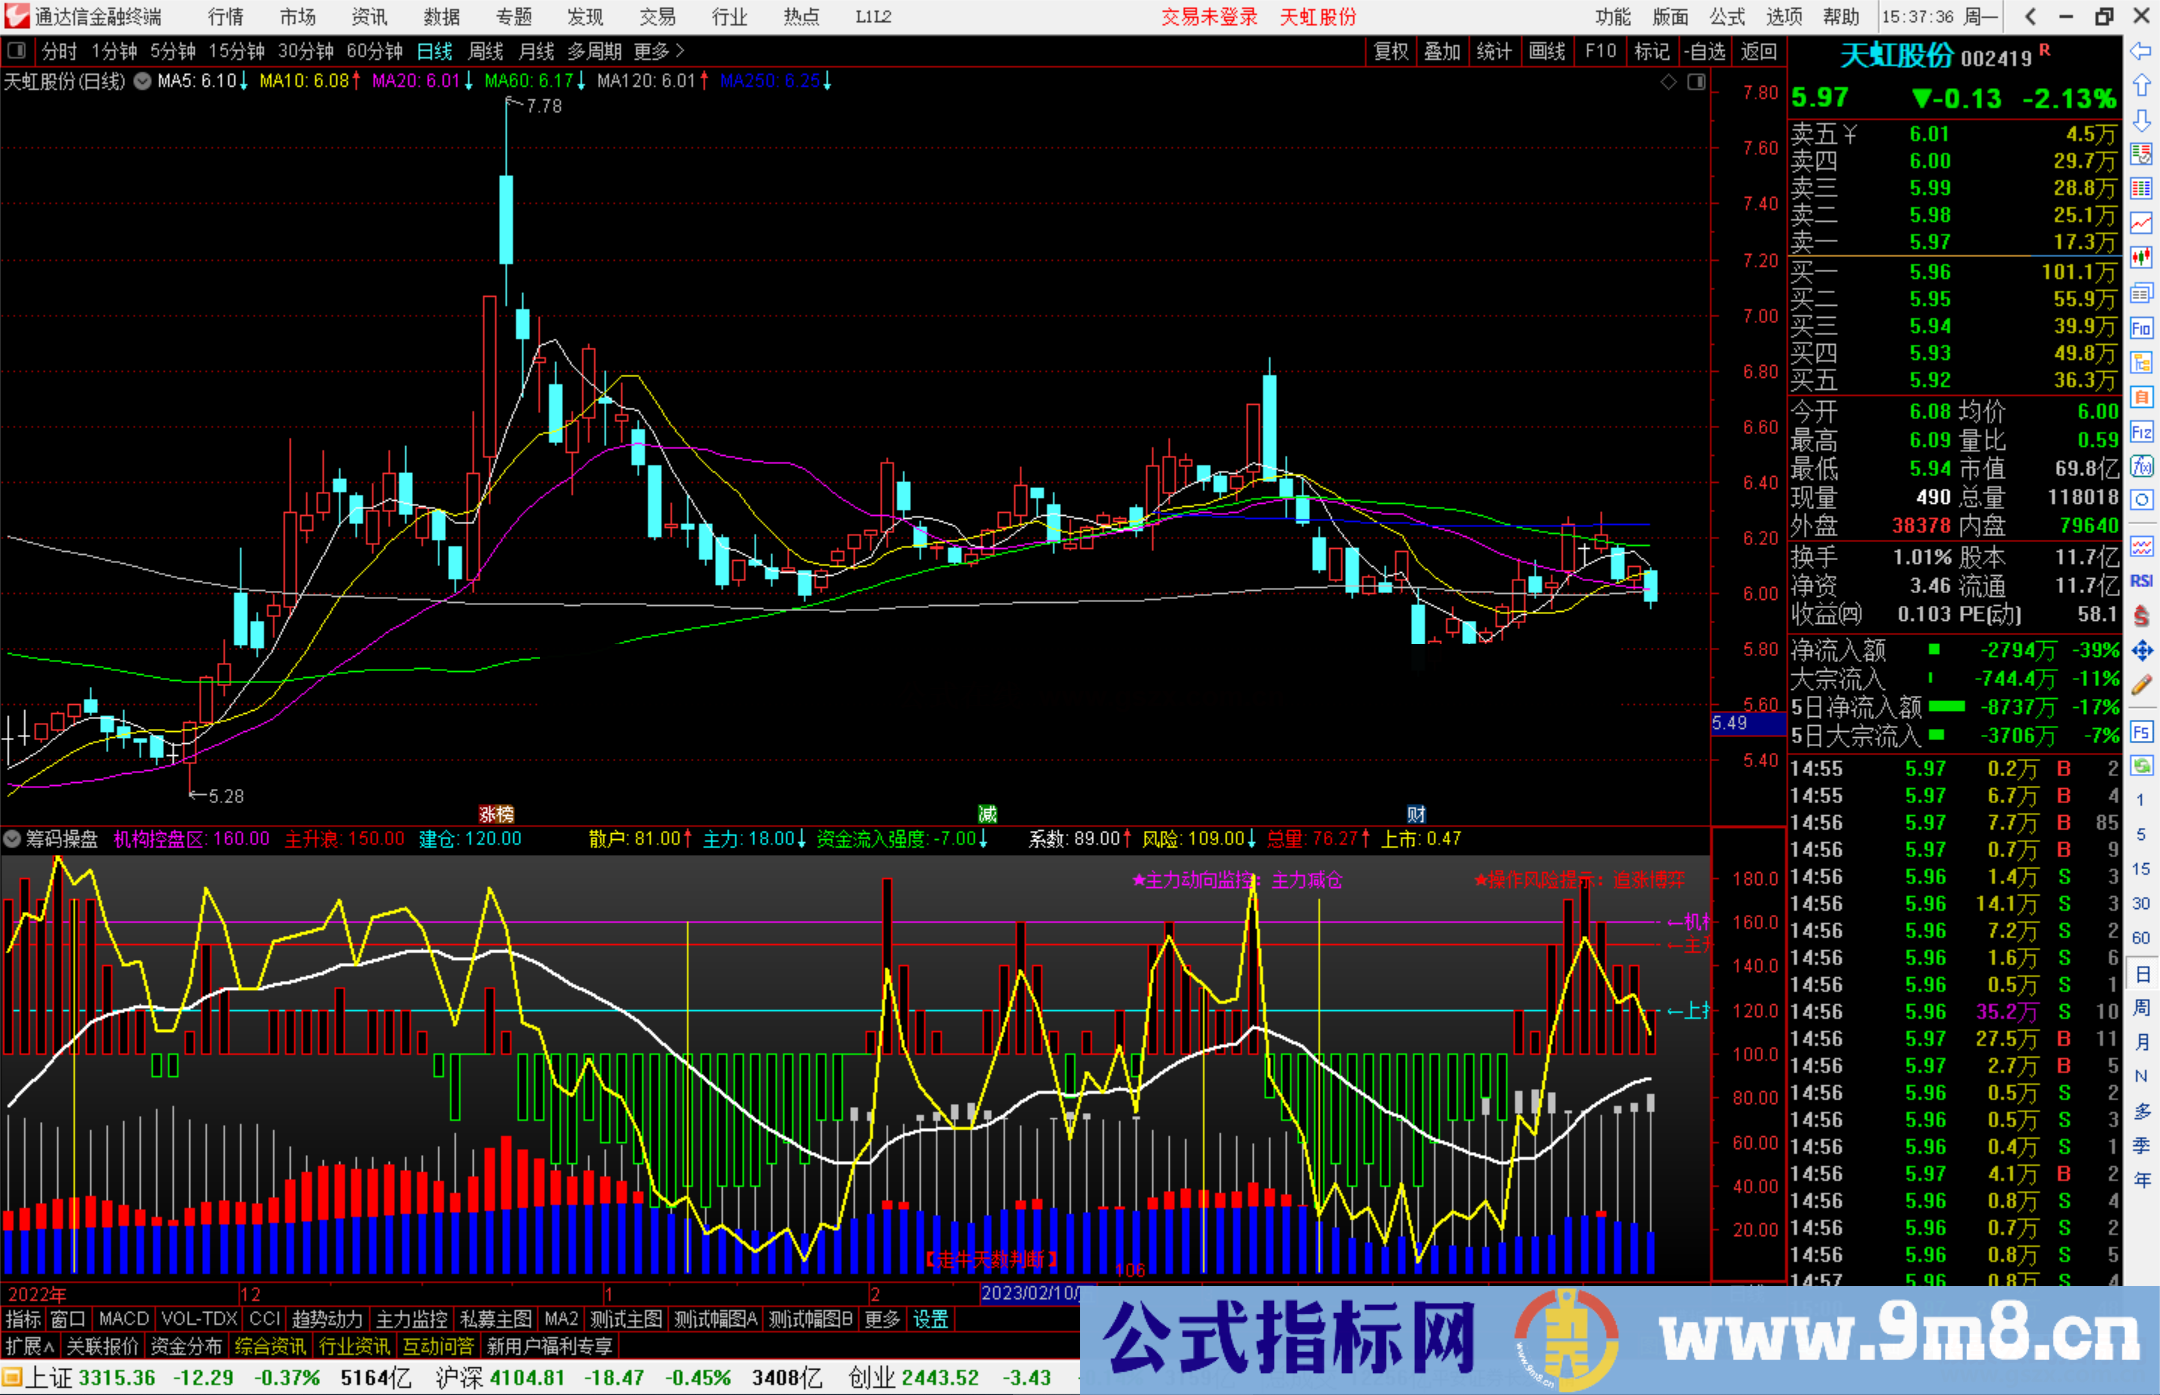Click the green refresh sidebar icon
2160x1395 pixels.
[x=2141, y=766]
